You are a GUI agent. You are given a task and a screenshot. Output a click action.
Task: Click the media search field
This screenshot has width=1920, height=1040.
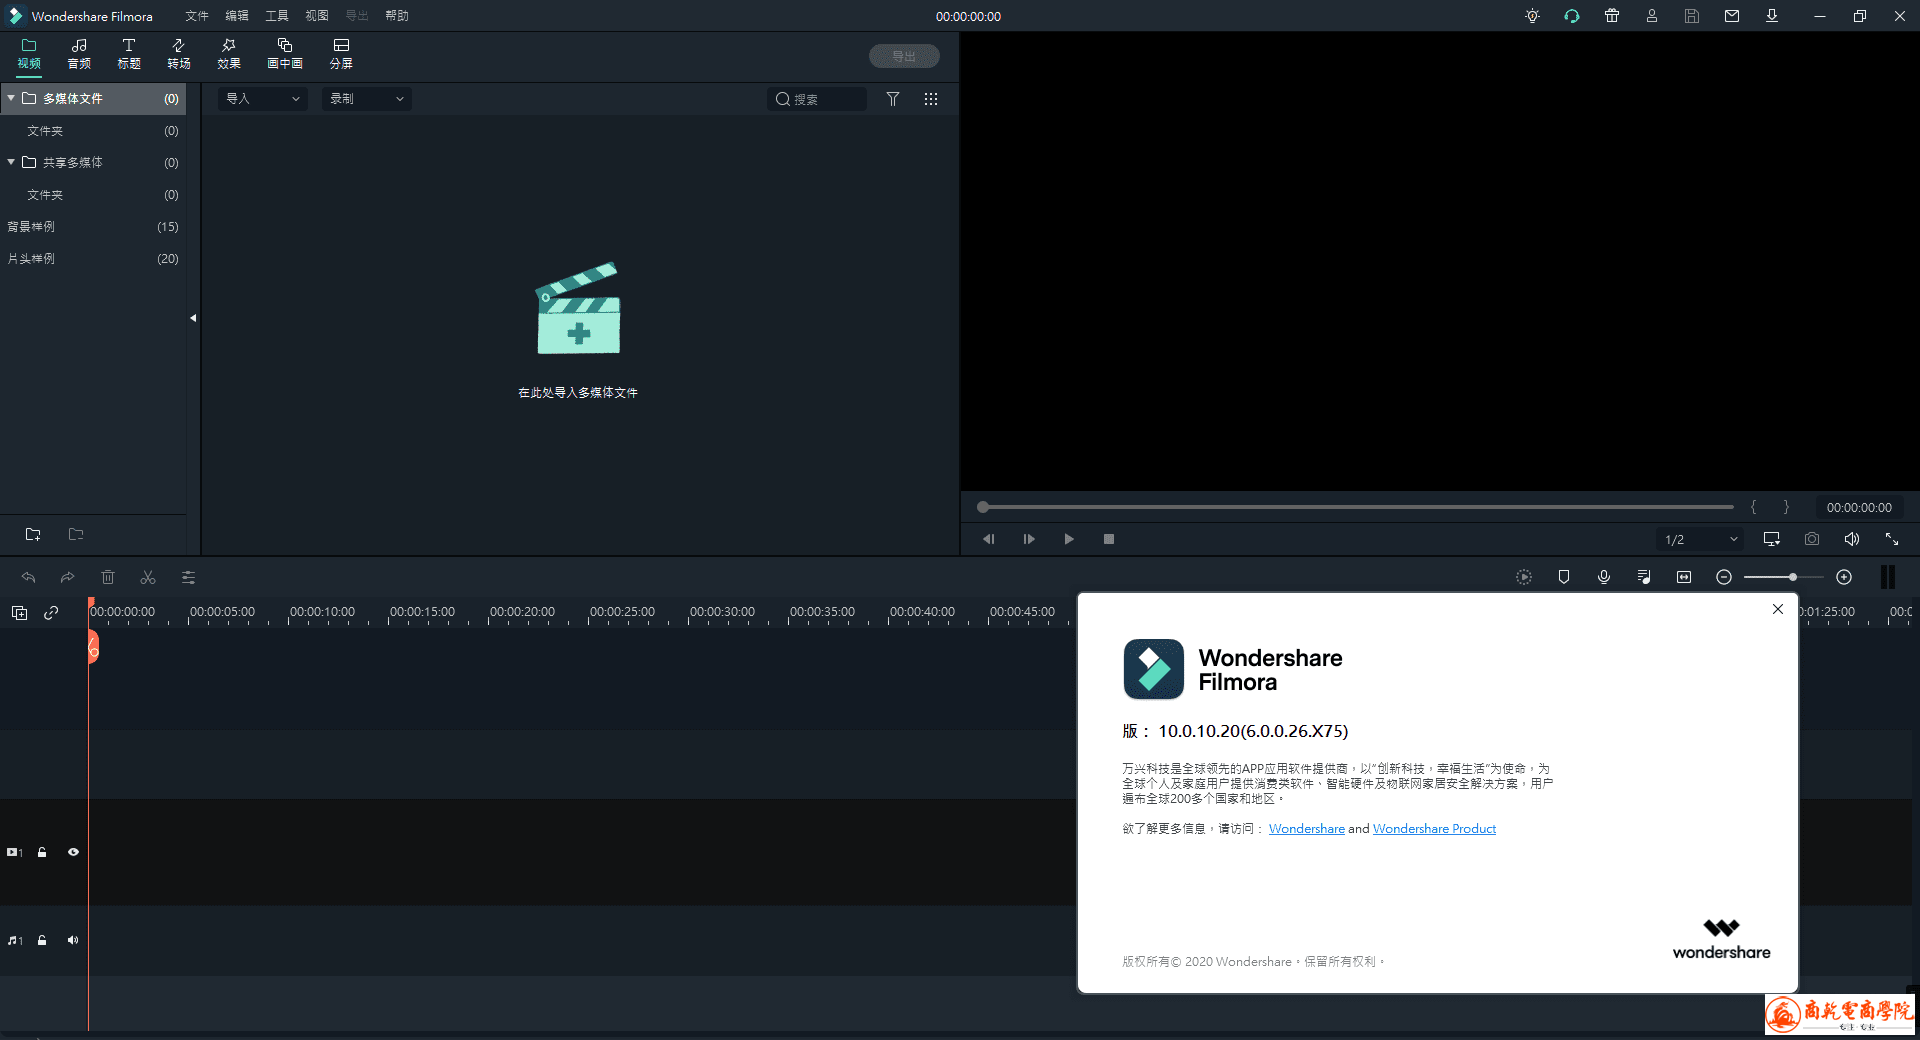[x=817, y=99]
